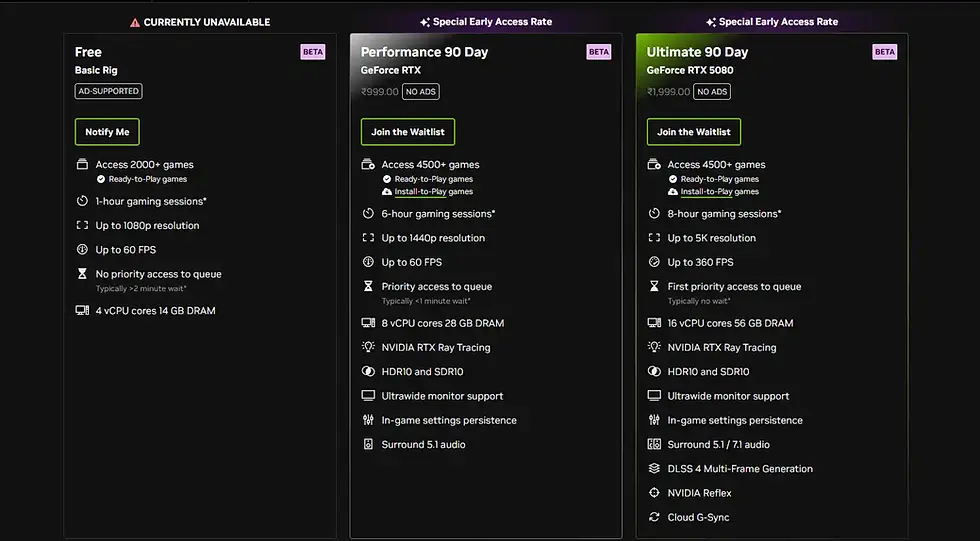
Task: Click clock icon beside 1-hour gaming sessions
Action: coord(82,201)
